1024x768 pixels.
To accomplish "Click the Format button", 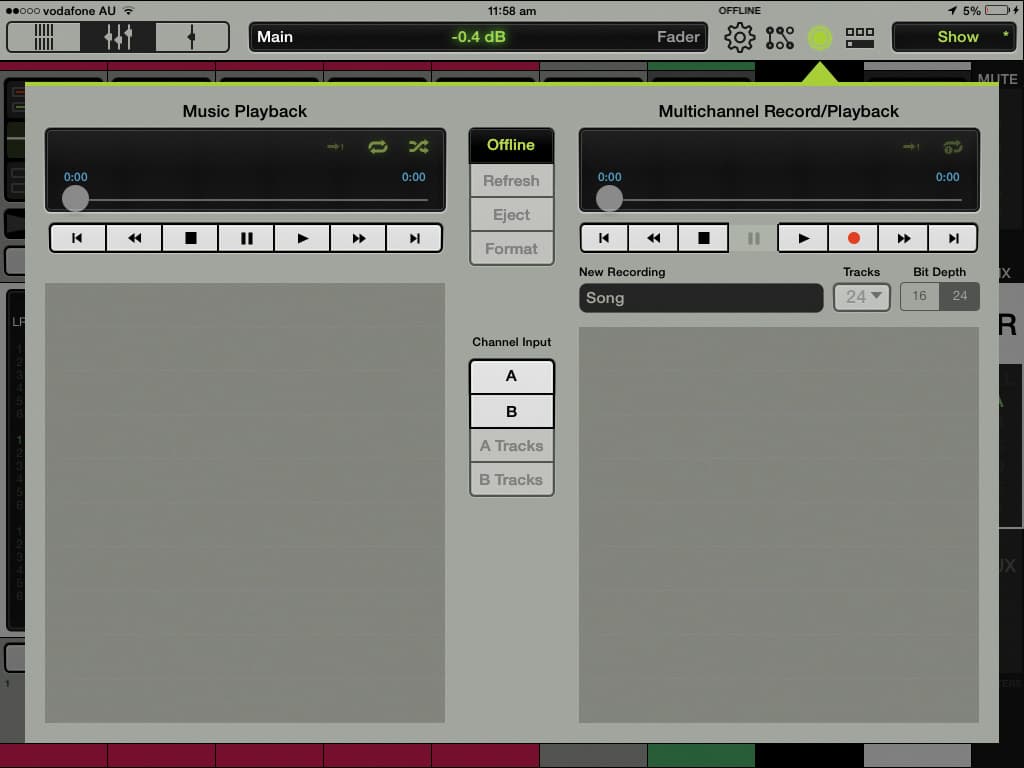I will coord(511,248).
